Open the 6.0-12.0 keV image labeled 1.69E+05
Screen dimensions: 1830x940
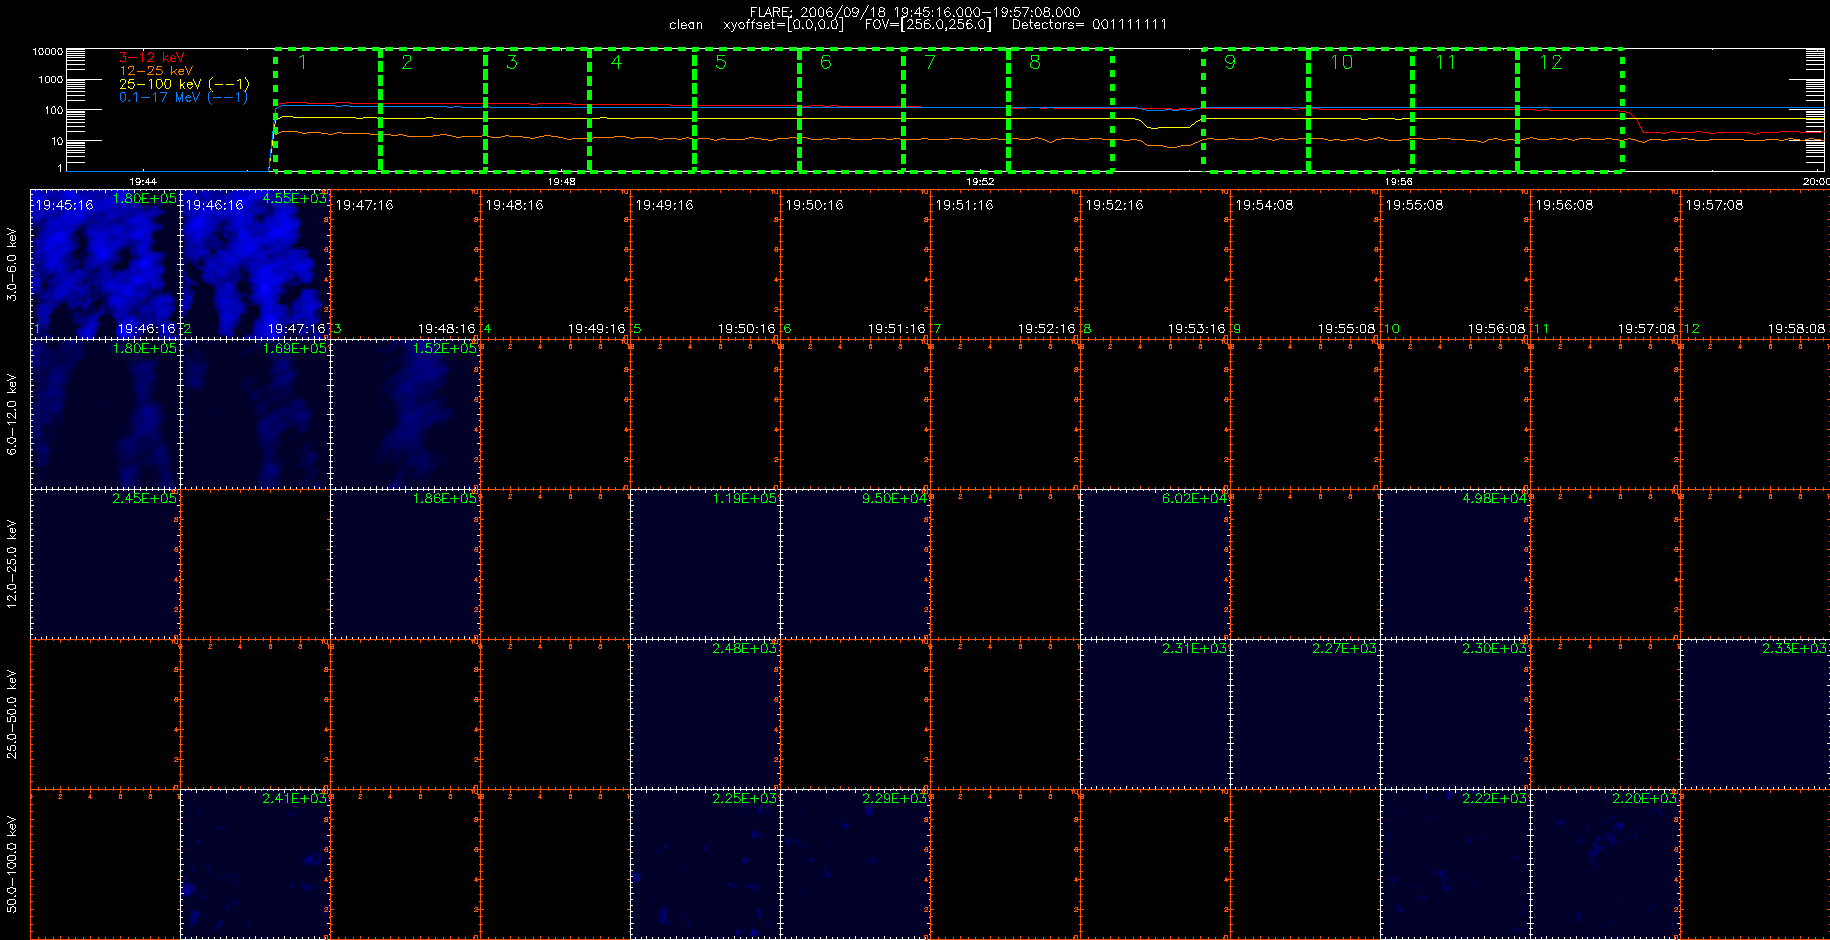tap(255, 413)
